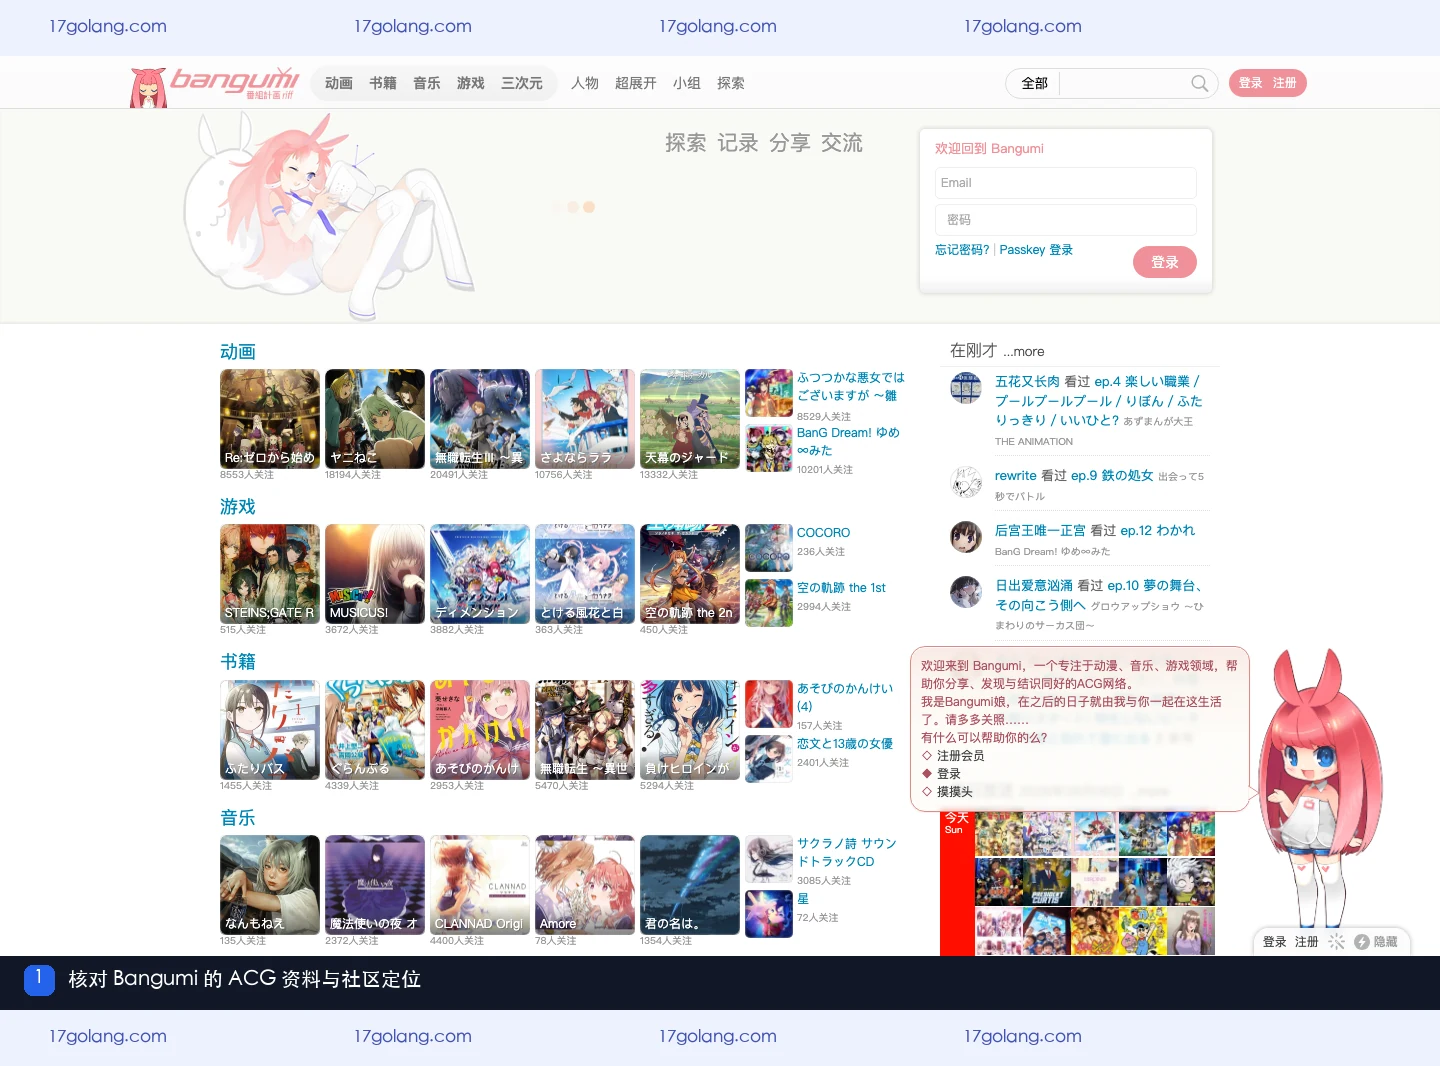Go to 小组 in navigation
The height and width of the screenshot is (1066, 1440).
(x=687, y=83)
